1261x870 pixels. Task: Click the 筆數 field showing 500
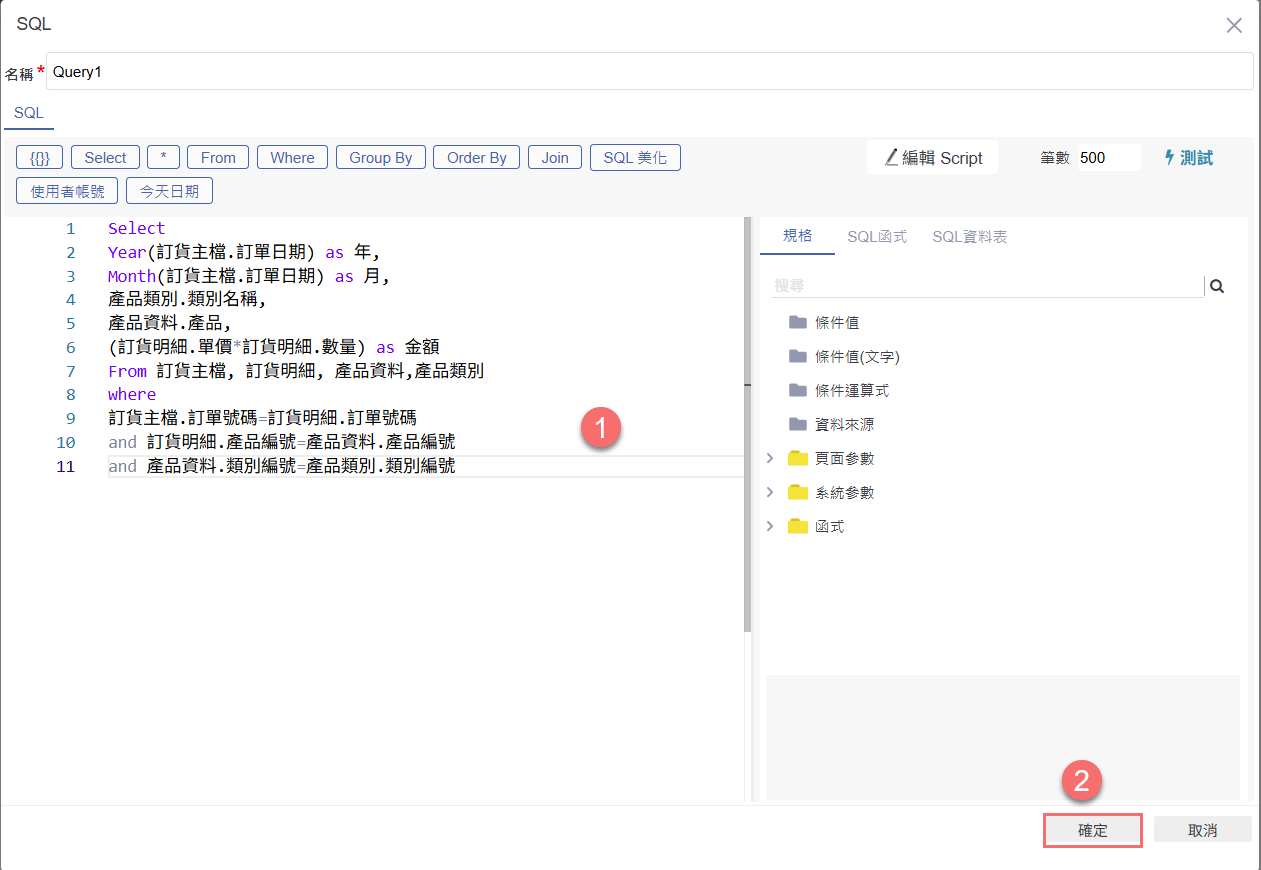1107,158
